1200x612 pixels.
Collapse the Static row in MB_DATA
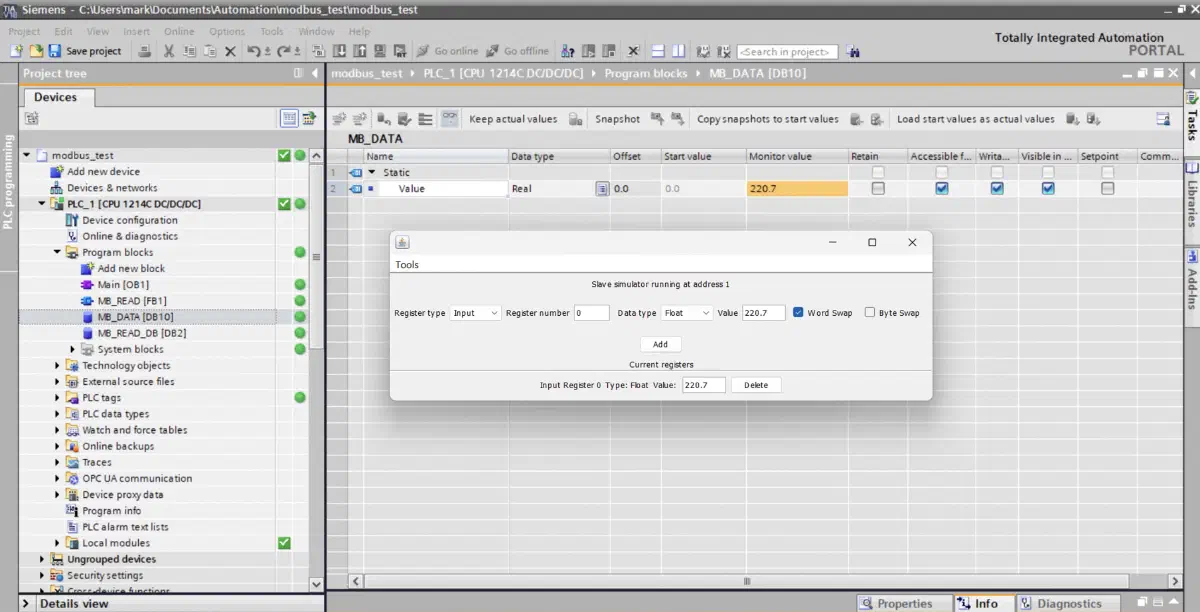(x=372, y=172)
